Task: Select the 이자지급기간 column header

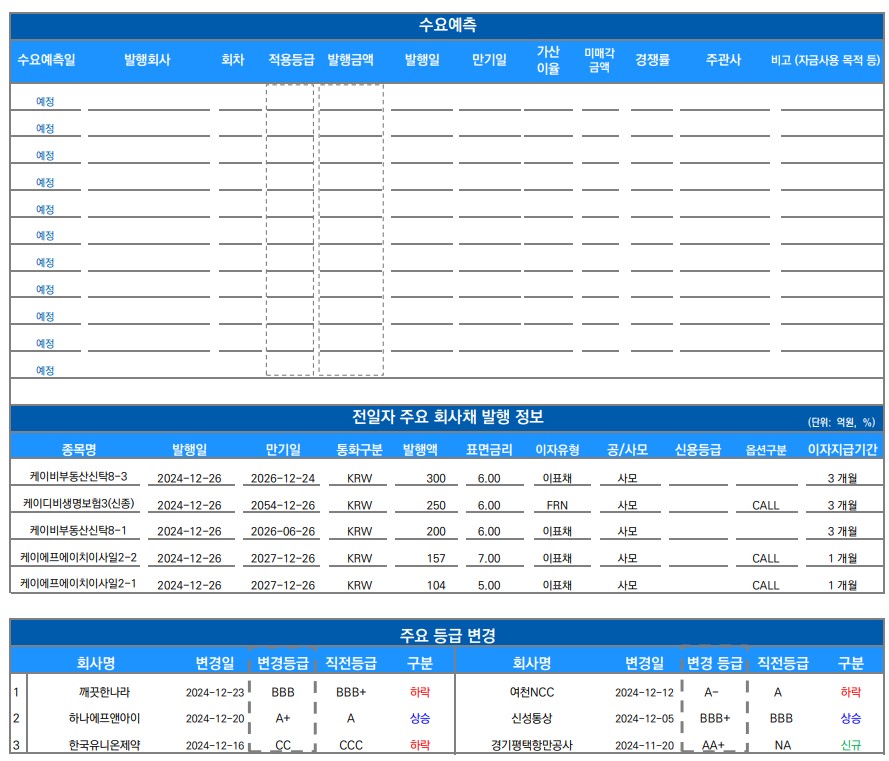Action: pyautogui.click(x=842, y=449)
